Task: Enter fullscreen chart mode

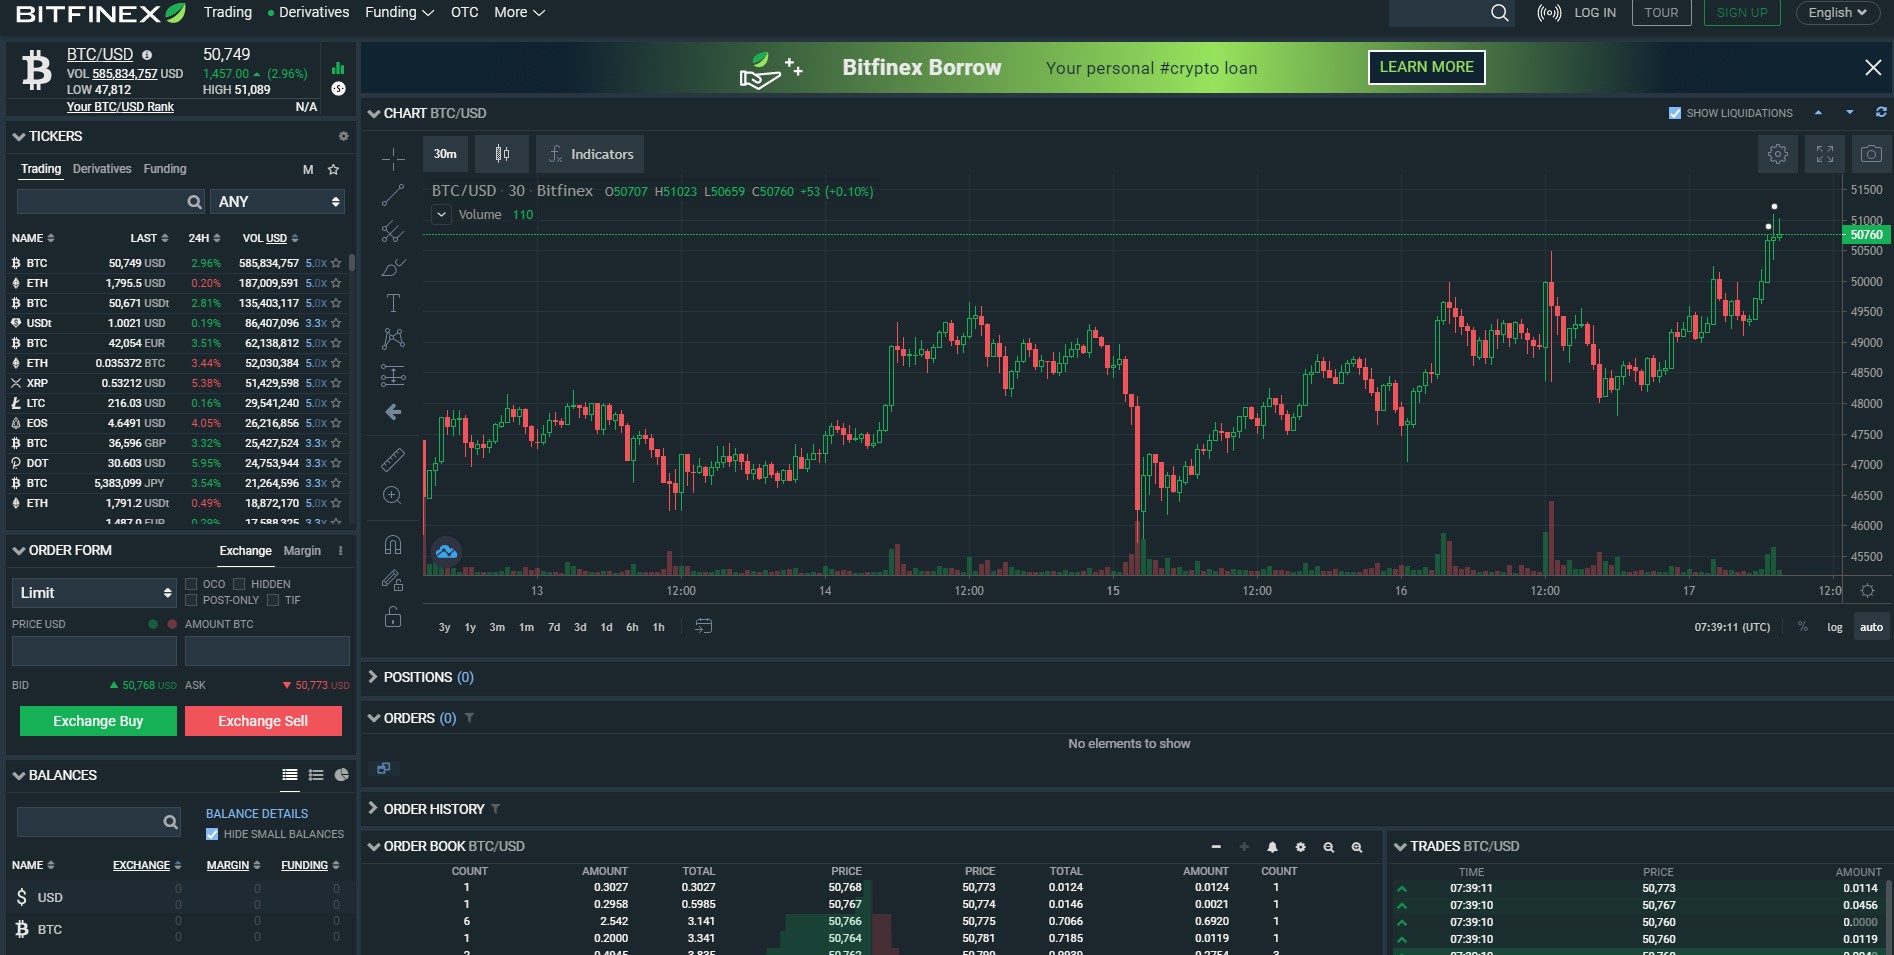Action: click(1824, 154)
